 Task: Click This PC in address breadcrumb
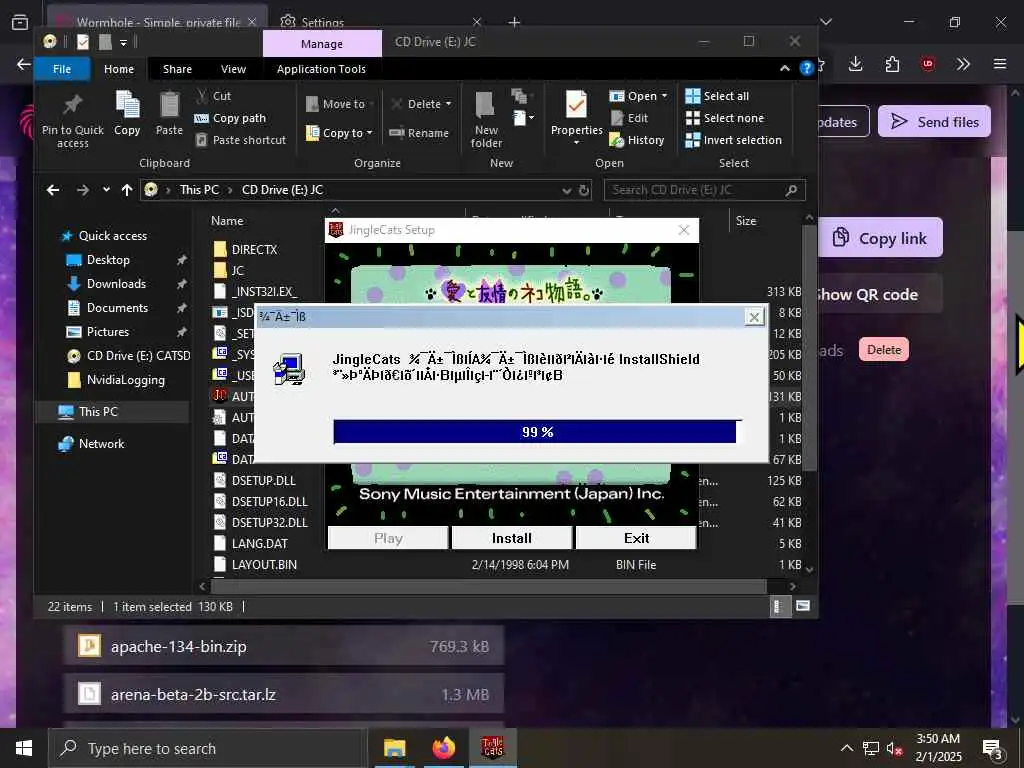[199, 190]
